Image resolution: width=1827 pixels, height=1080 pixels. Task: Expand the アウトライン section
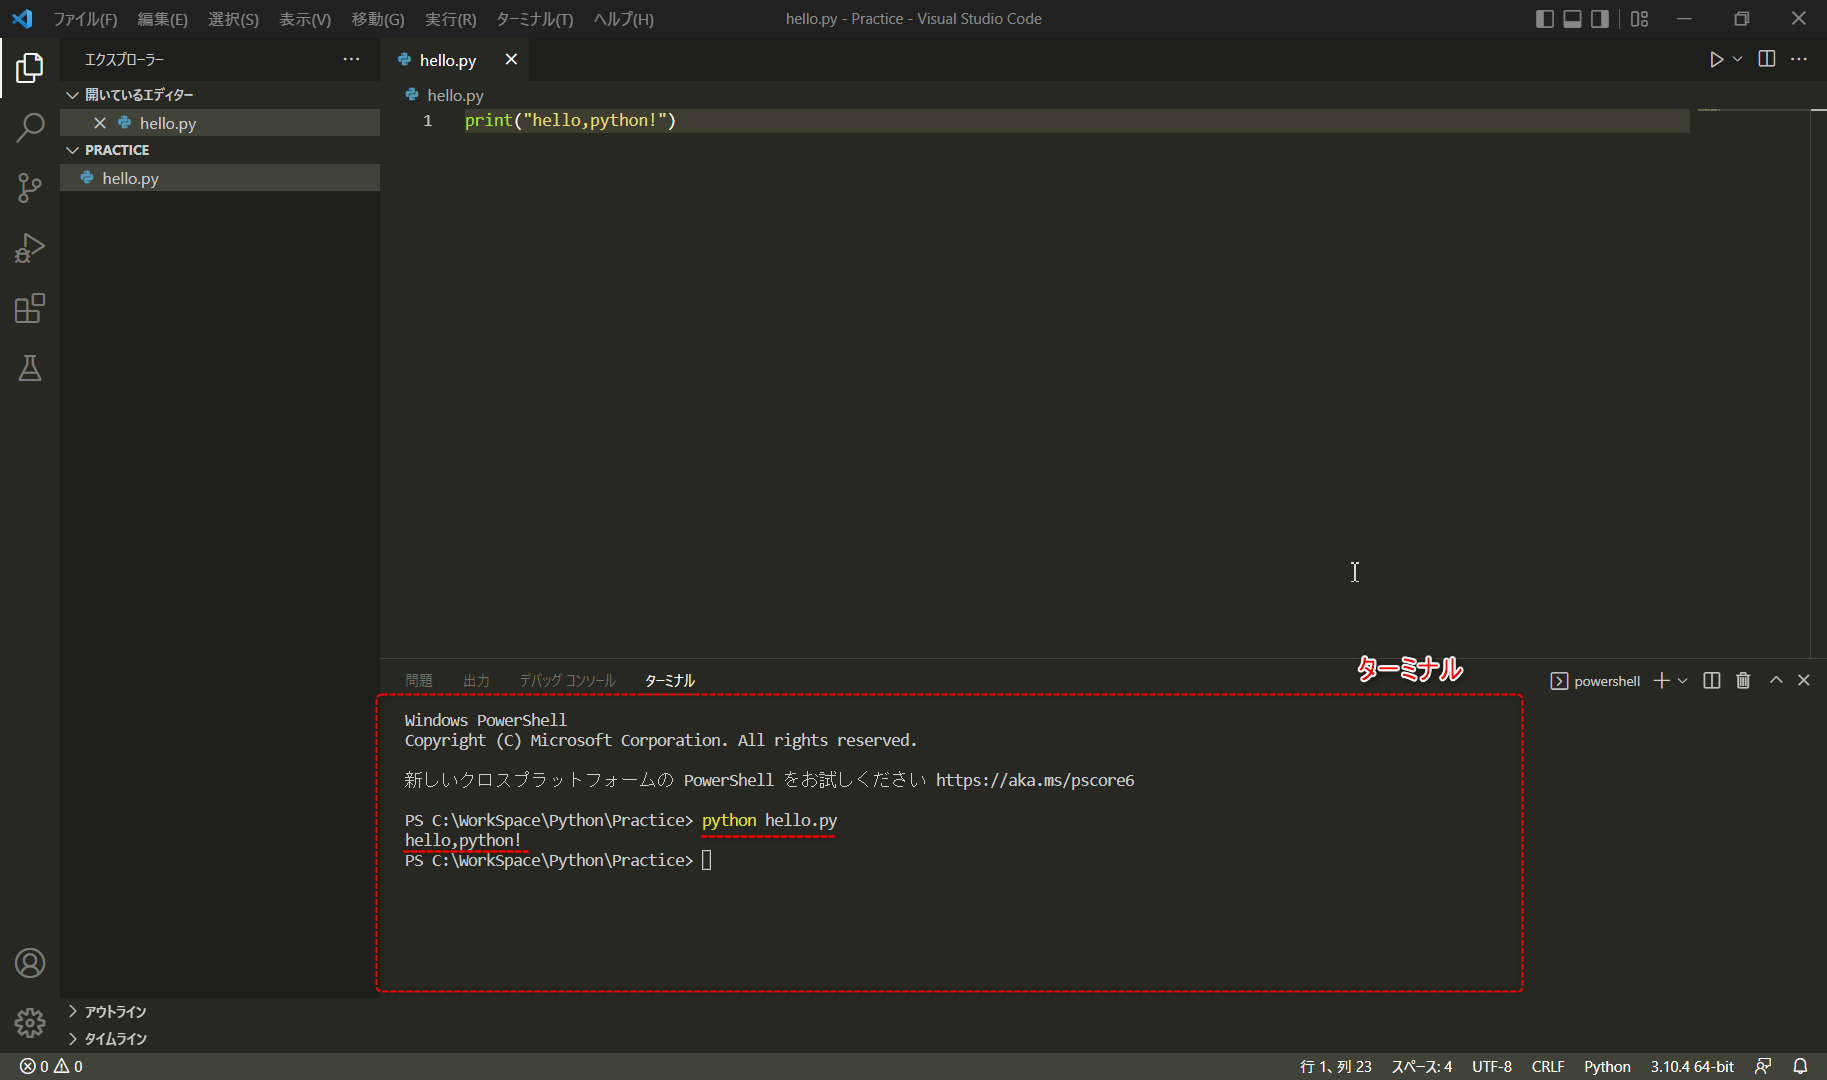point(220,1012)
